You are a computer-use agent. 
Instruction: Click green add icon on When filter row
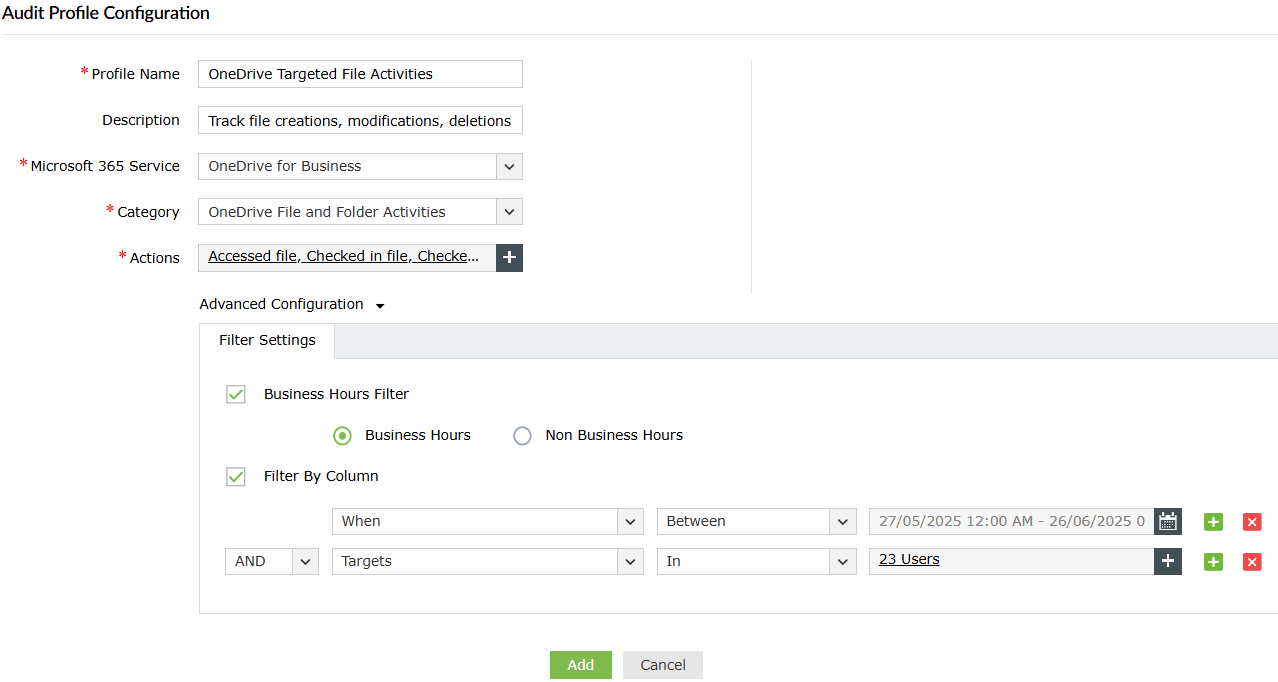[x=1213, y=522]
